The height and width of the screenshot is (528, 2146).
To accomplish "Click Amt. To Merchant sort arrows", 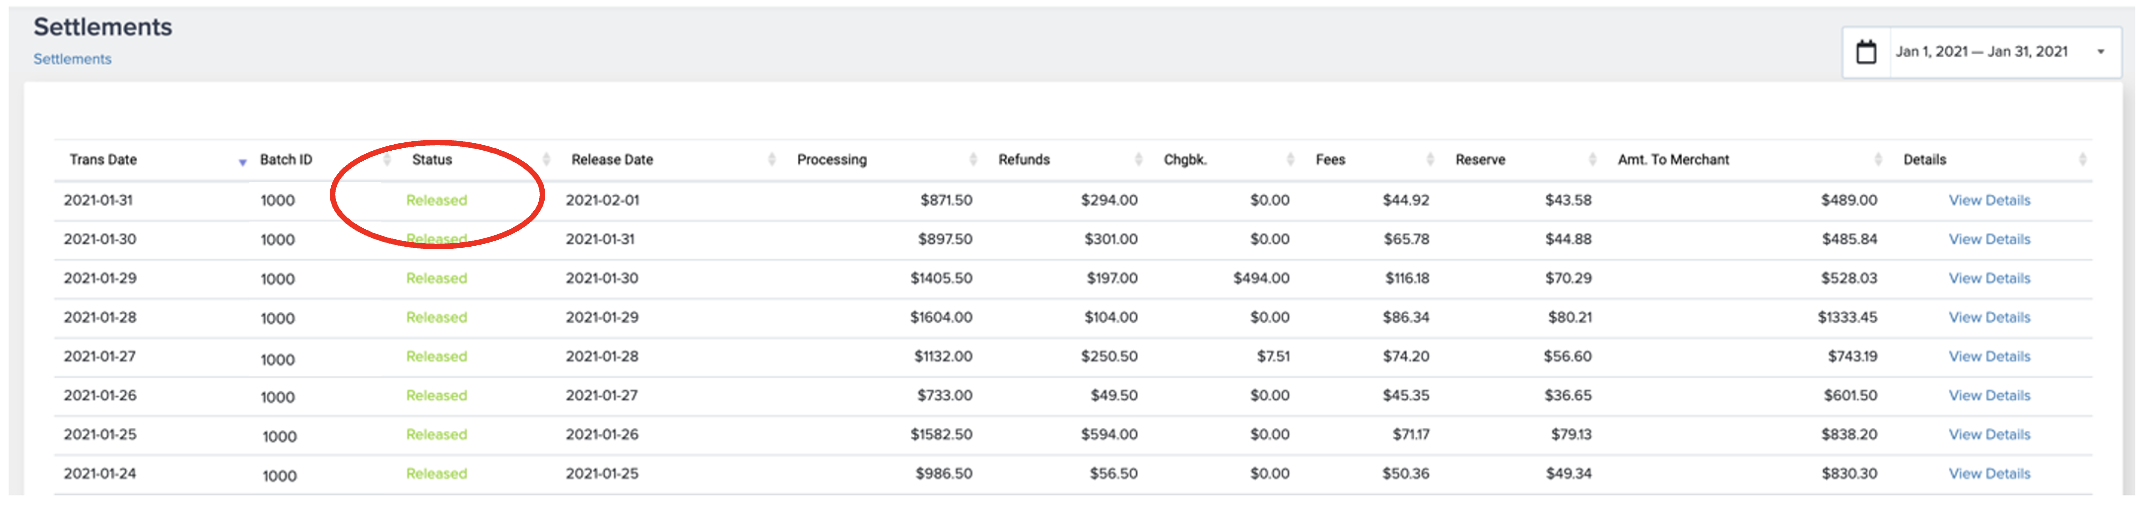I will 1878,160.
